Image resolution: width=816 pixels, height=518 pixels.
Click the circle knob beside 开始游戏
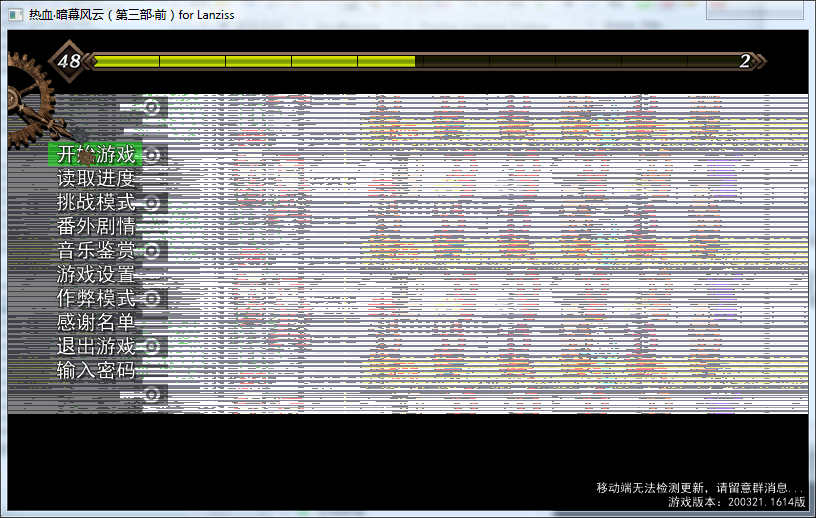click(x=151, y=155)
